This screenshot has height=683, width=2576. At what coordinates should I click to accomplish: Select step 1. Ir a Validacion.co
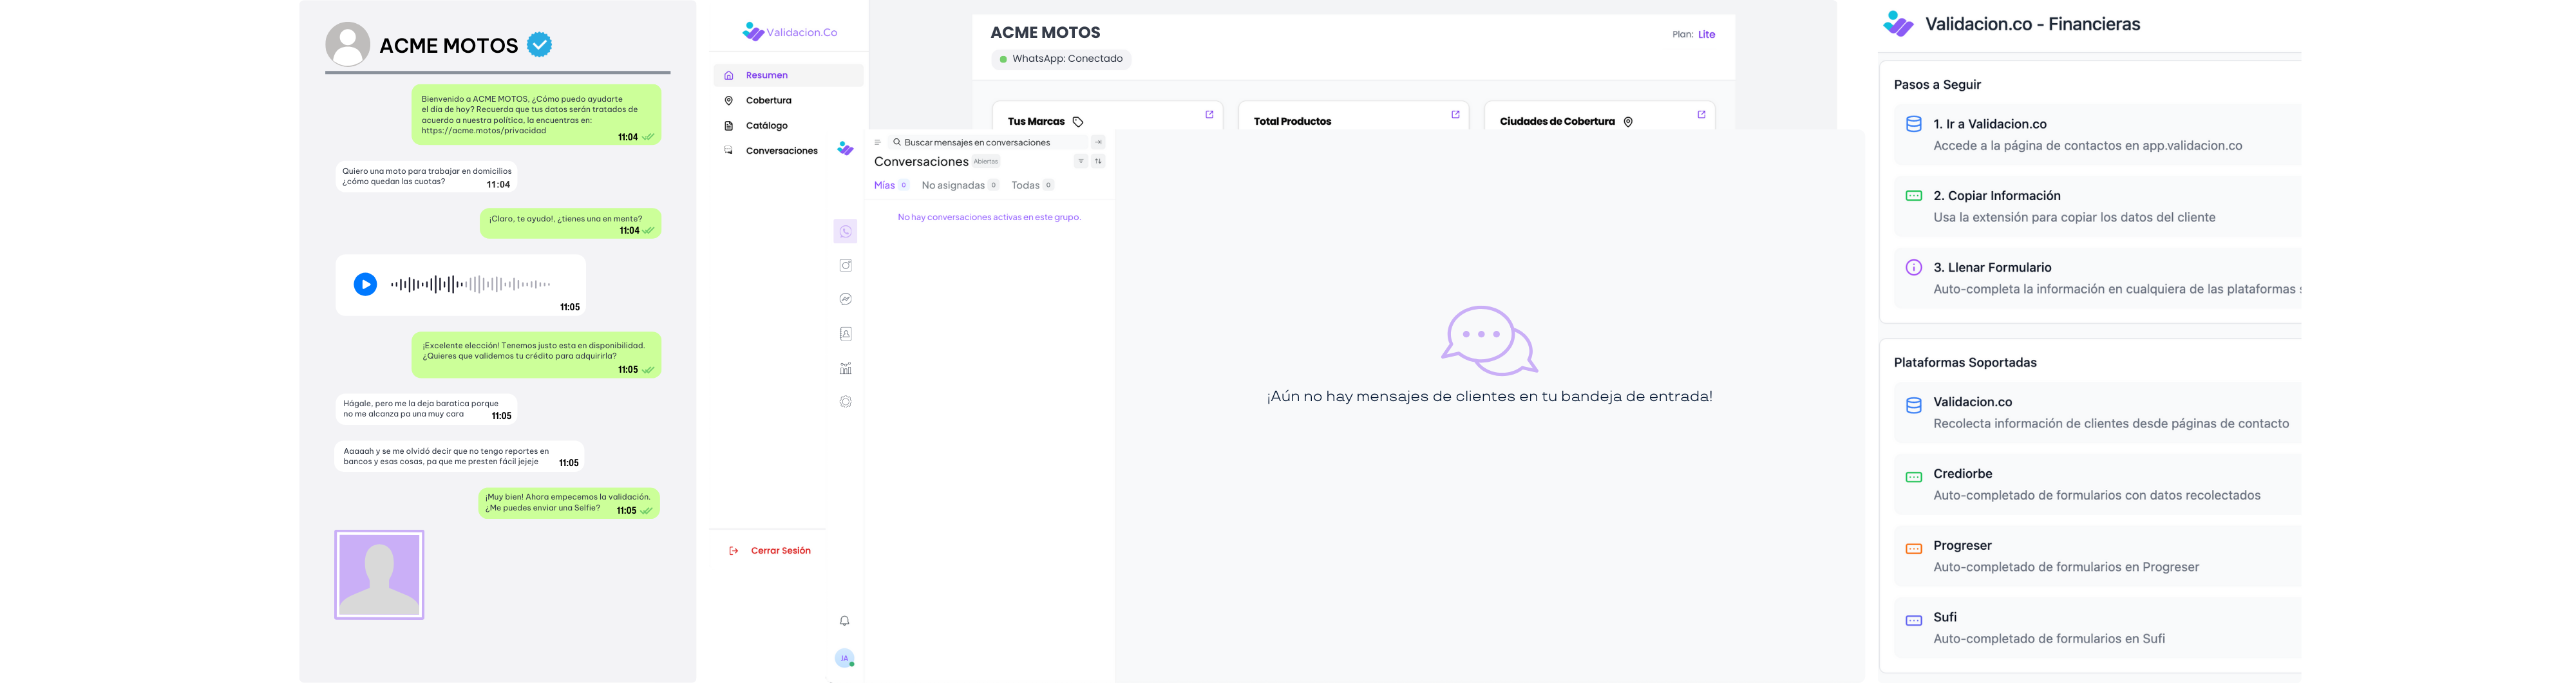tap(2097, 134)
